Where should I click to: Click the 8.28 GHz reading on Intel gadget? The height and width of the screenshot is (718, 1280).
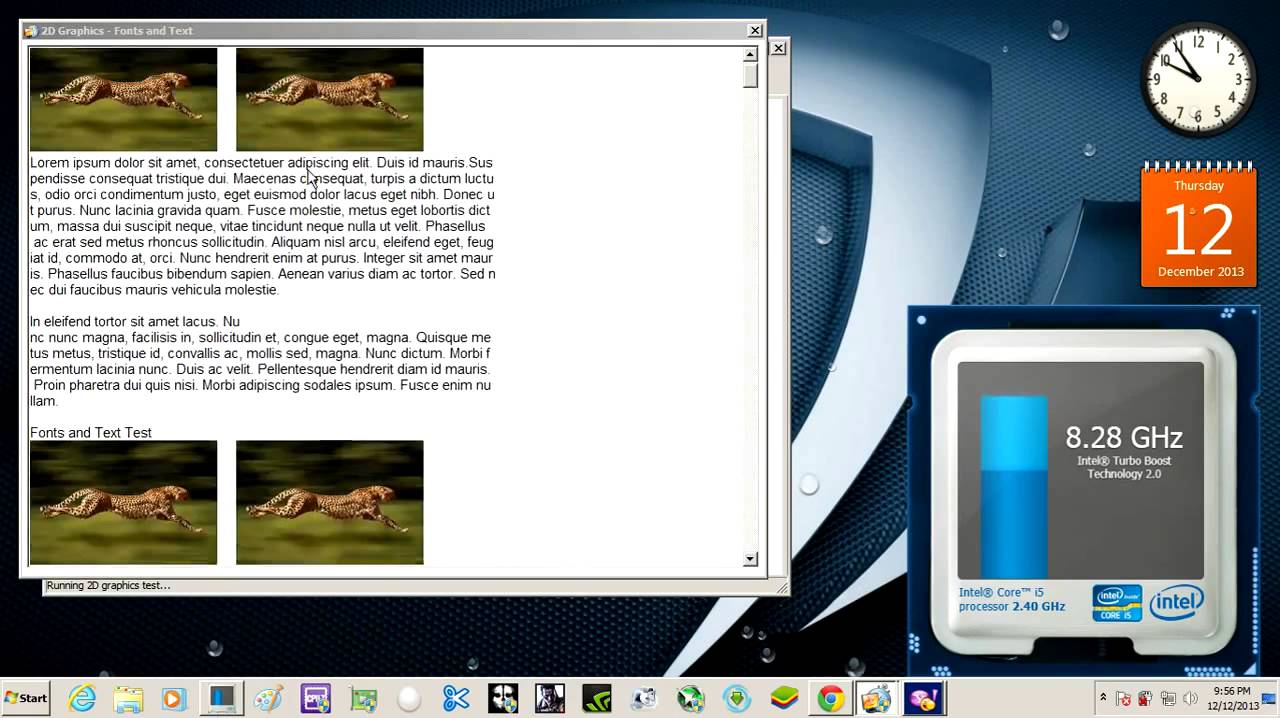pos(1124,438)
